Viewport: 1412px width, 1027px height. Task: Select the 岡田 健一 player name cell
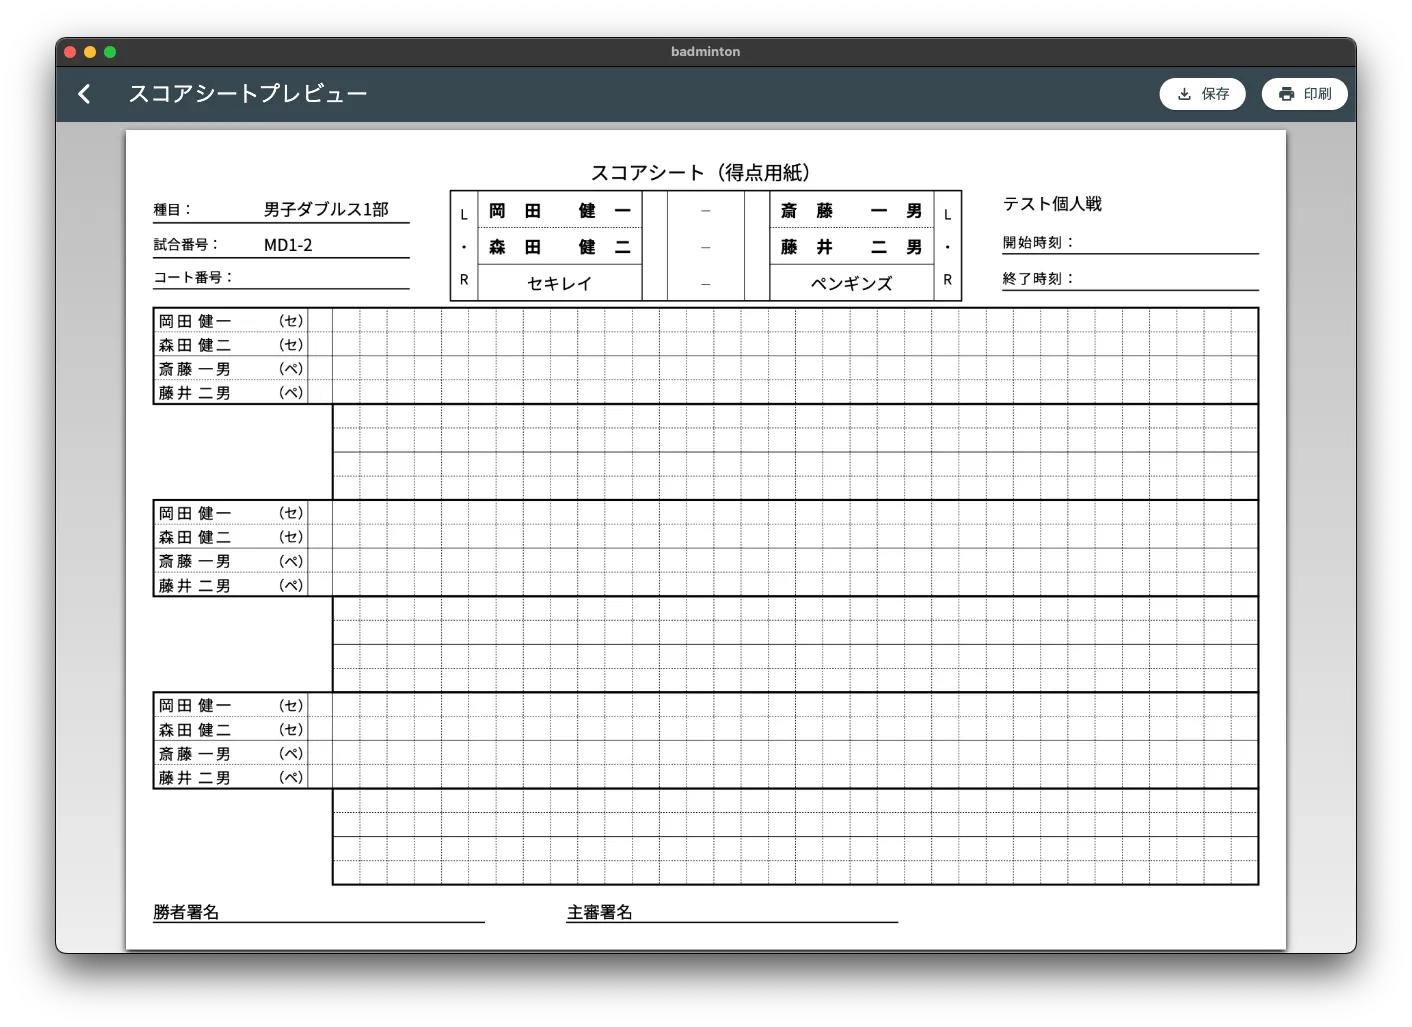tap(559, 210)
